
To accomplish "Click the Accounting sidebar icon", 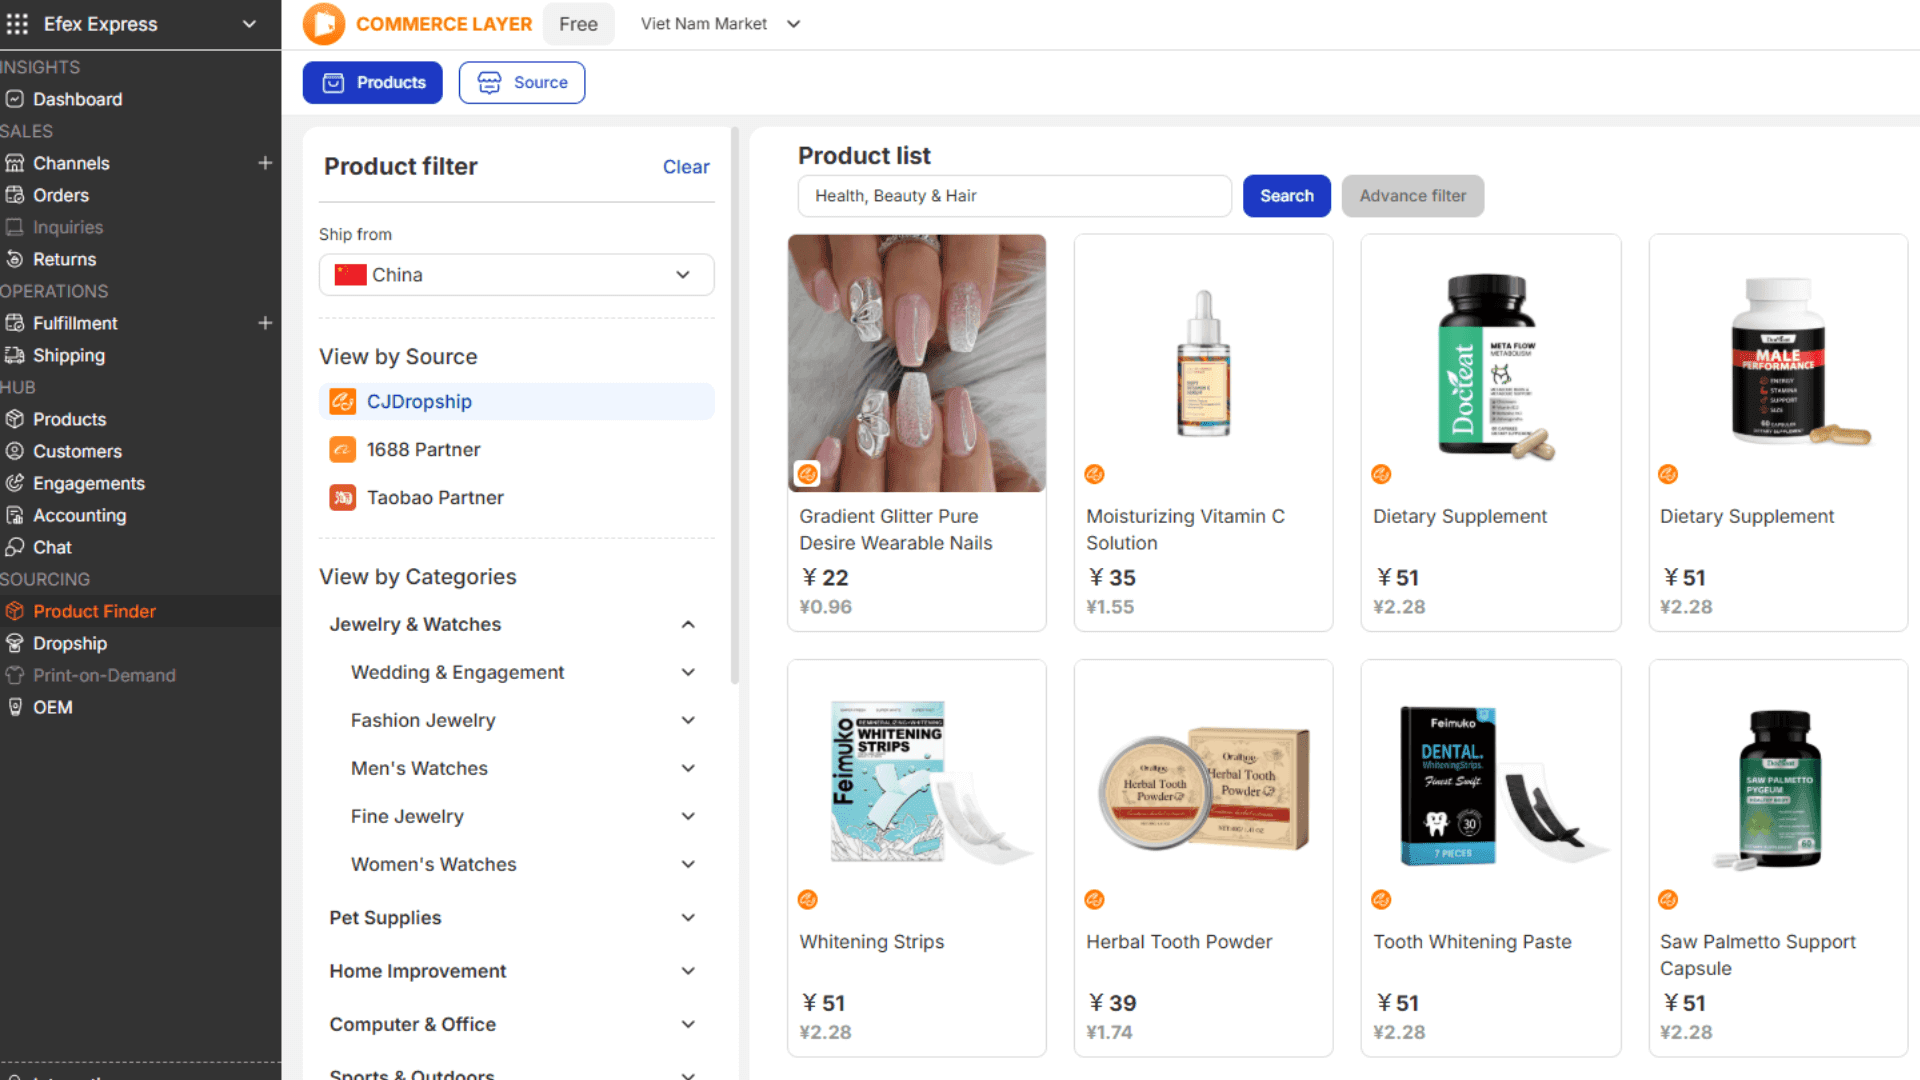I will click(x=15, y=515).
